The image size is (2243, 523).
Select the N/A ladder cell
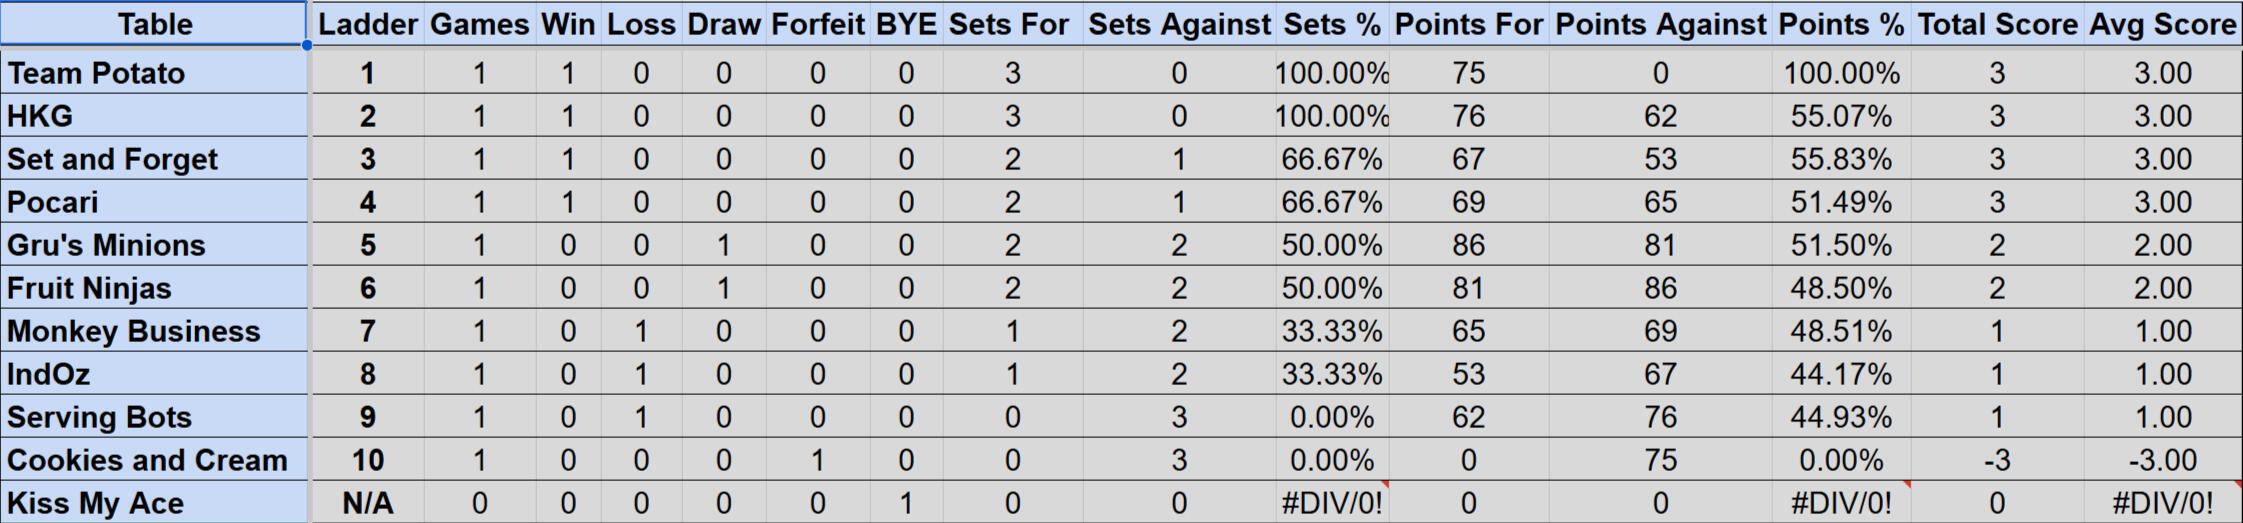pyautogui.click(x=367, y=503)
